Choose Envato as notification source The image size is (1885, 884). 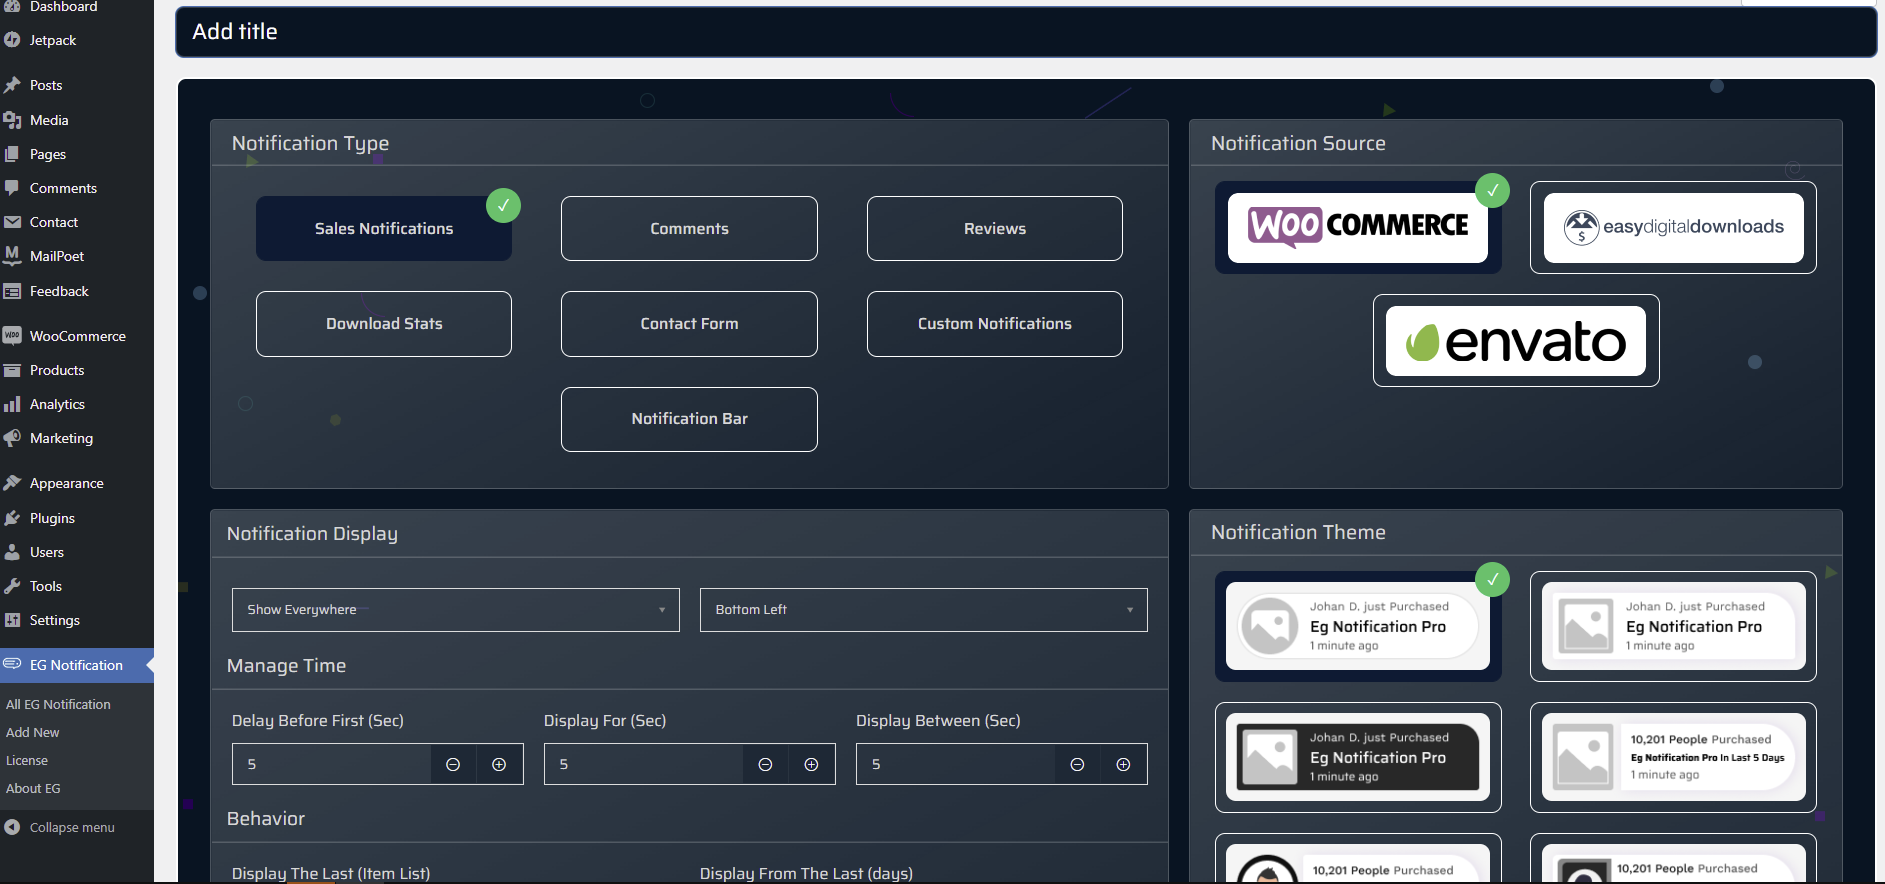point(1516,340)
